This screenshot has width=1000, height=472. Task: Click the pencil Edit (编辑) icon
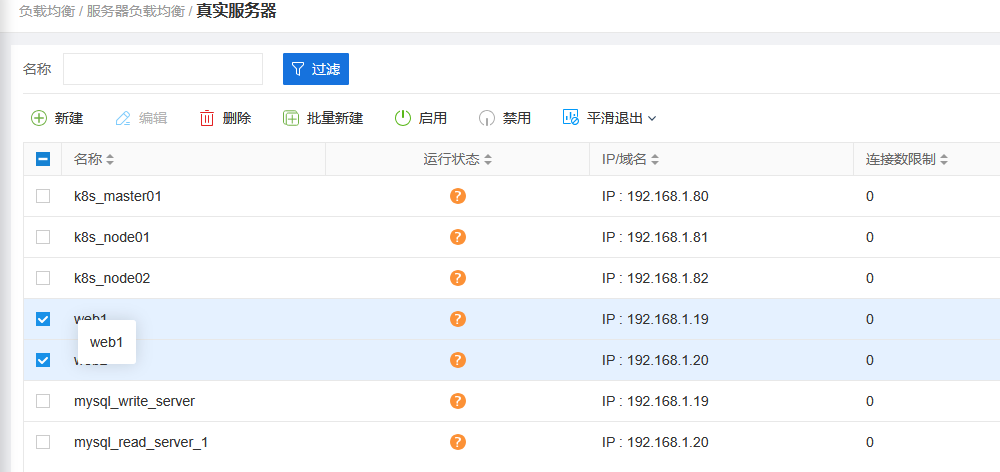click(x=123, y=118)
